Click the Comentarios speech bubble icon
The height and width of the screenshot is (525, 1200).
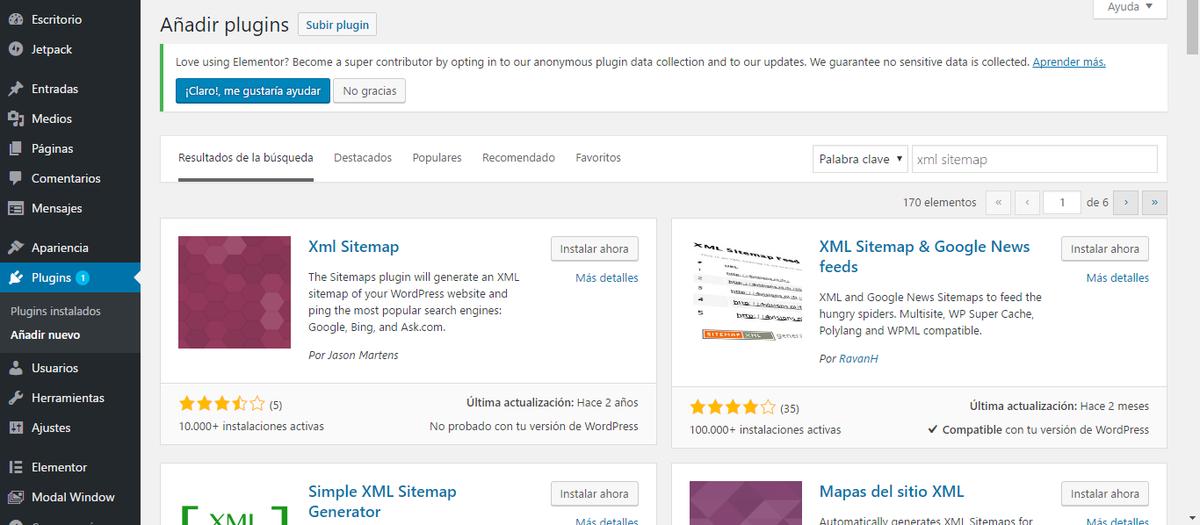click(x=15, y=179)
